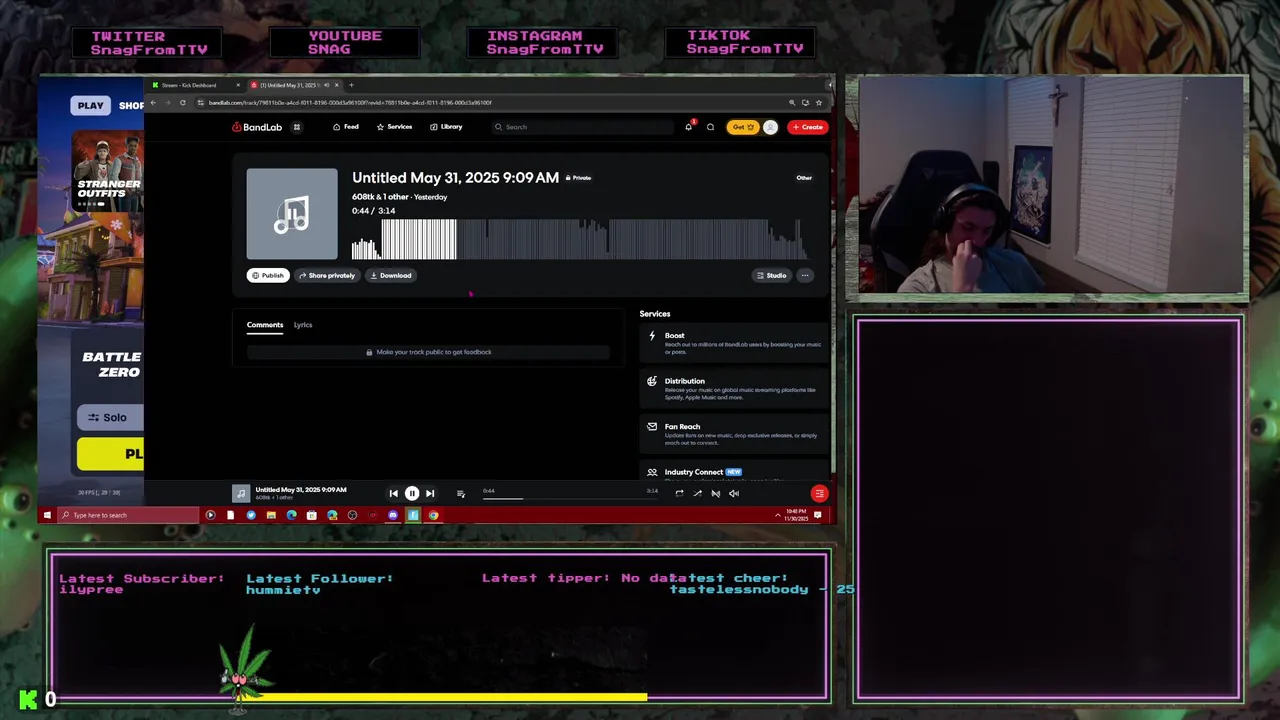Click the red menu button in player bar
Image resolution: width=1280 pixels, height=720 pixels.
[819, 493]
